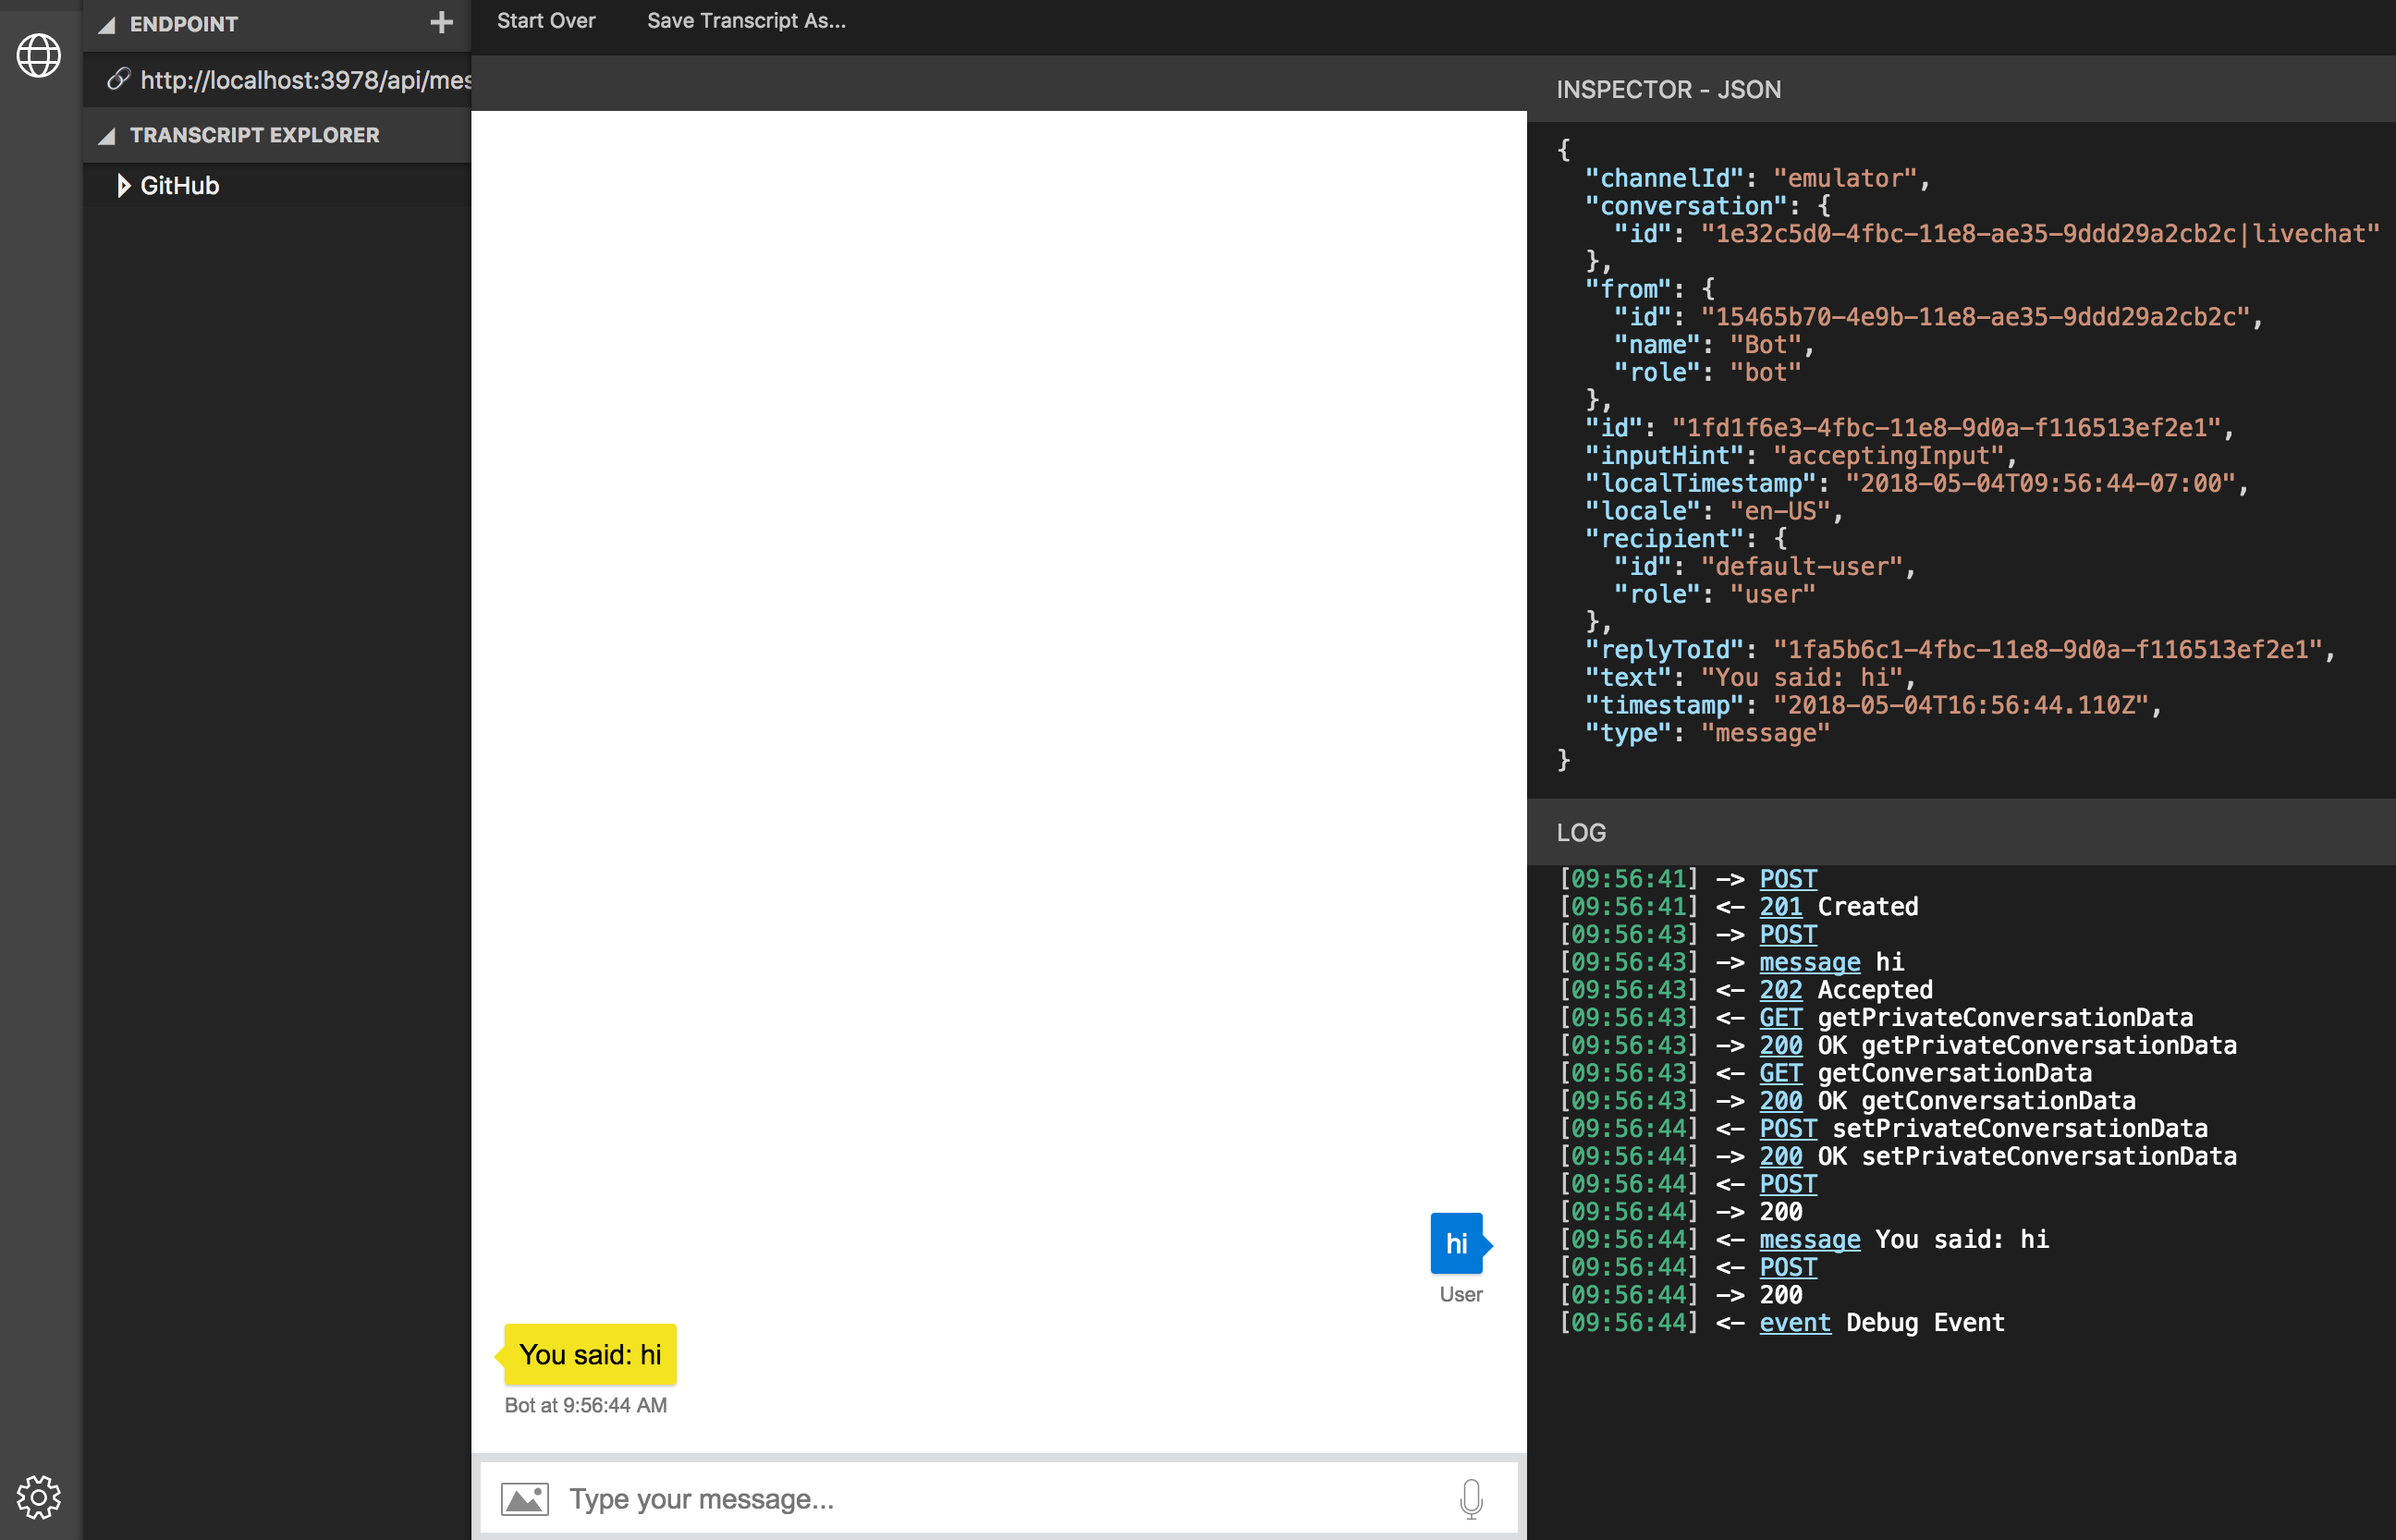Screen dimensions: 2396x1540
Task: Open settings via the gear icon
Action: pyautogui.click(x=39, y=1497)
